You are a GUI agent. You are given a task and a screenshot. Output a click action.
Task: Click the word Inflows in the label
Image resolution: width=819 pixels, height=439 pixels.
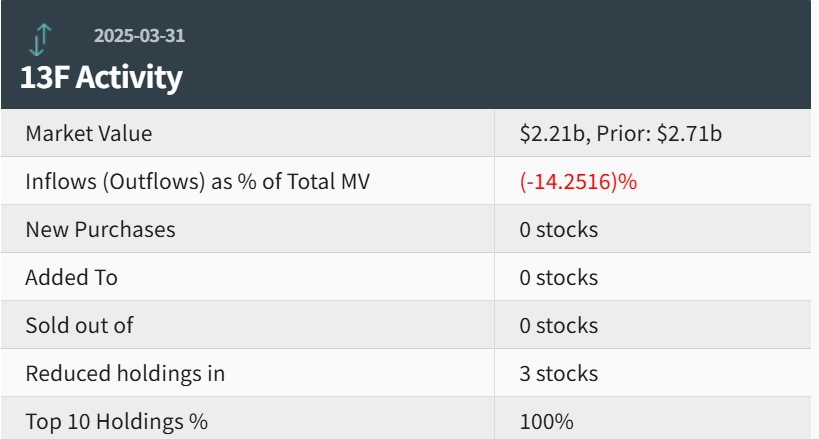(58, 182)
